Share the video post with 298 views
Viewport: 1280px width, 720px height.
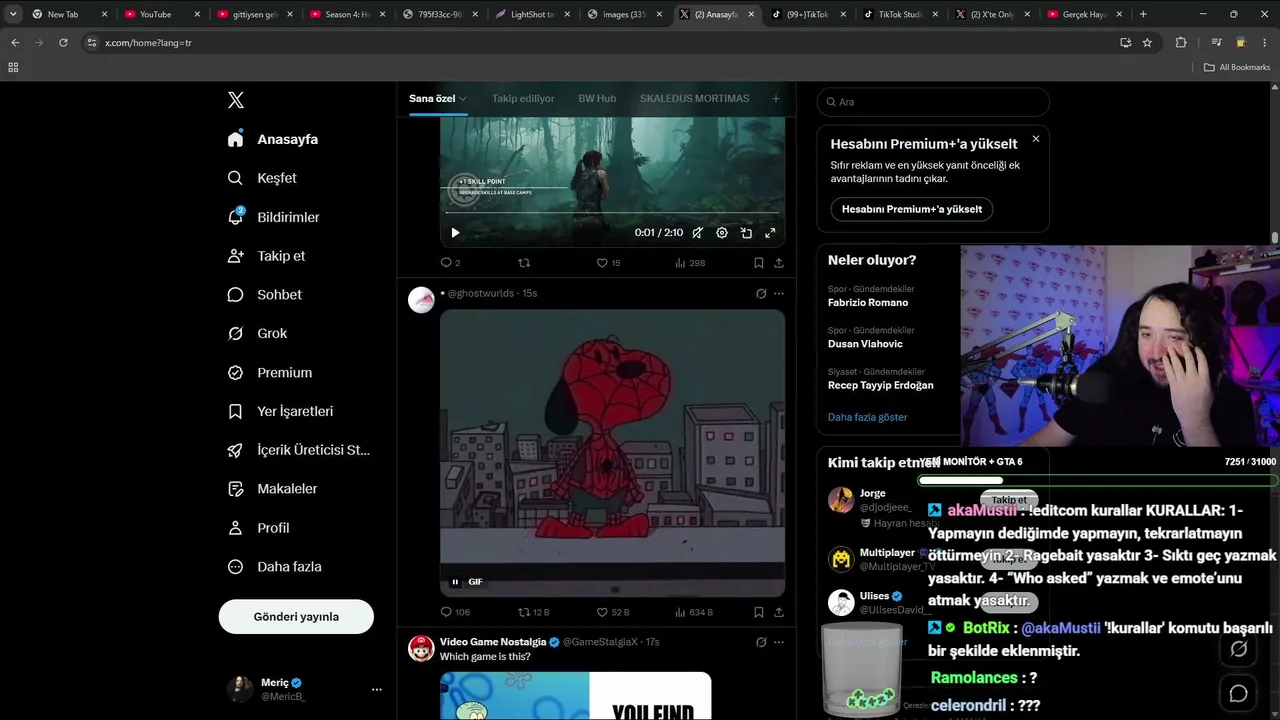pyautogui.click(x=778, y=263)
